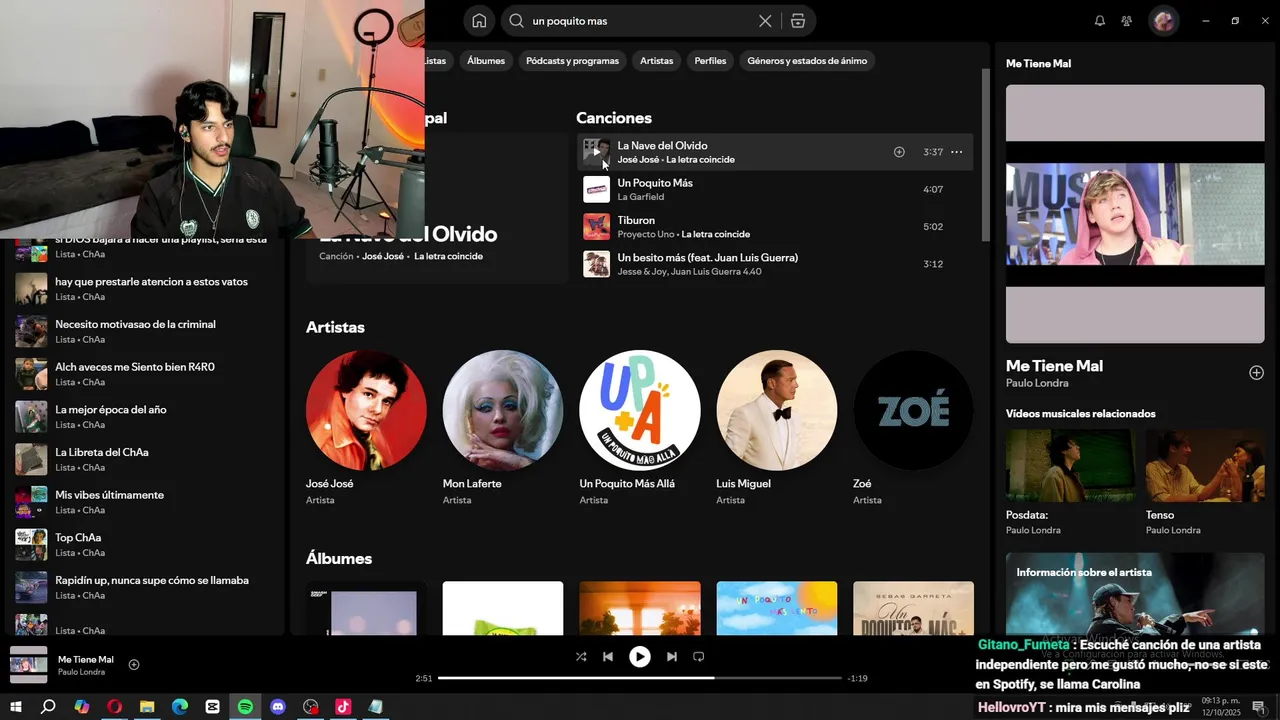Open CapCut from the taskbar
This screenshot has width=1280, height=720.
point(212,707)
